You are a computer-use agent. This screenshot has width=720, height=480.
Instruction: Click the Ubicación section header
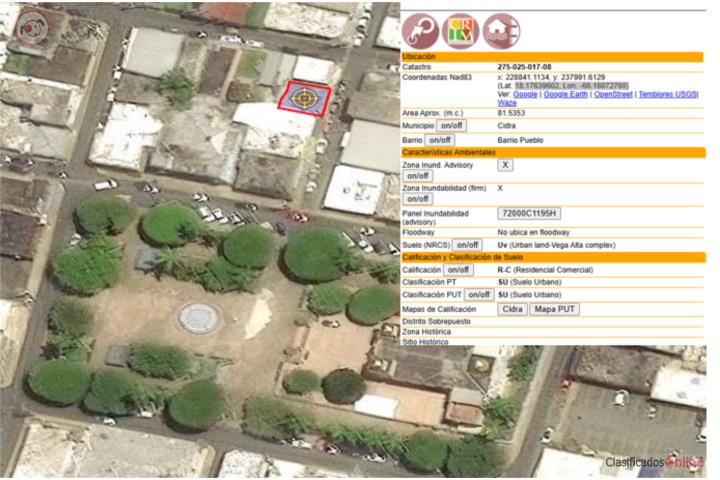(552, 57)
